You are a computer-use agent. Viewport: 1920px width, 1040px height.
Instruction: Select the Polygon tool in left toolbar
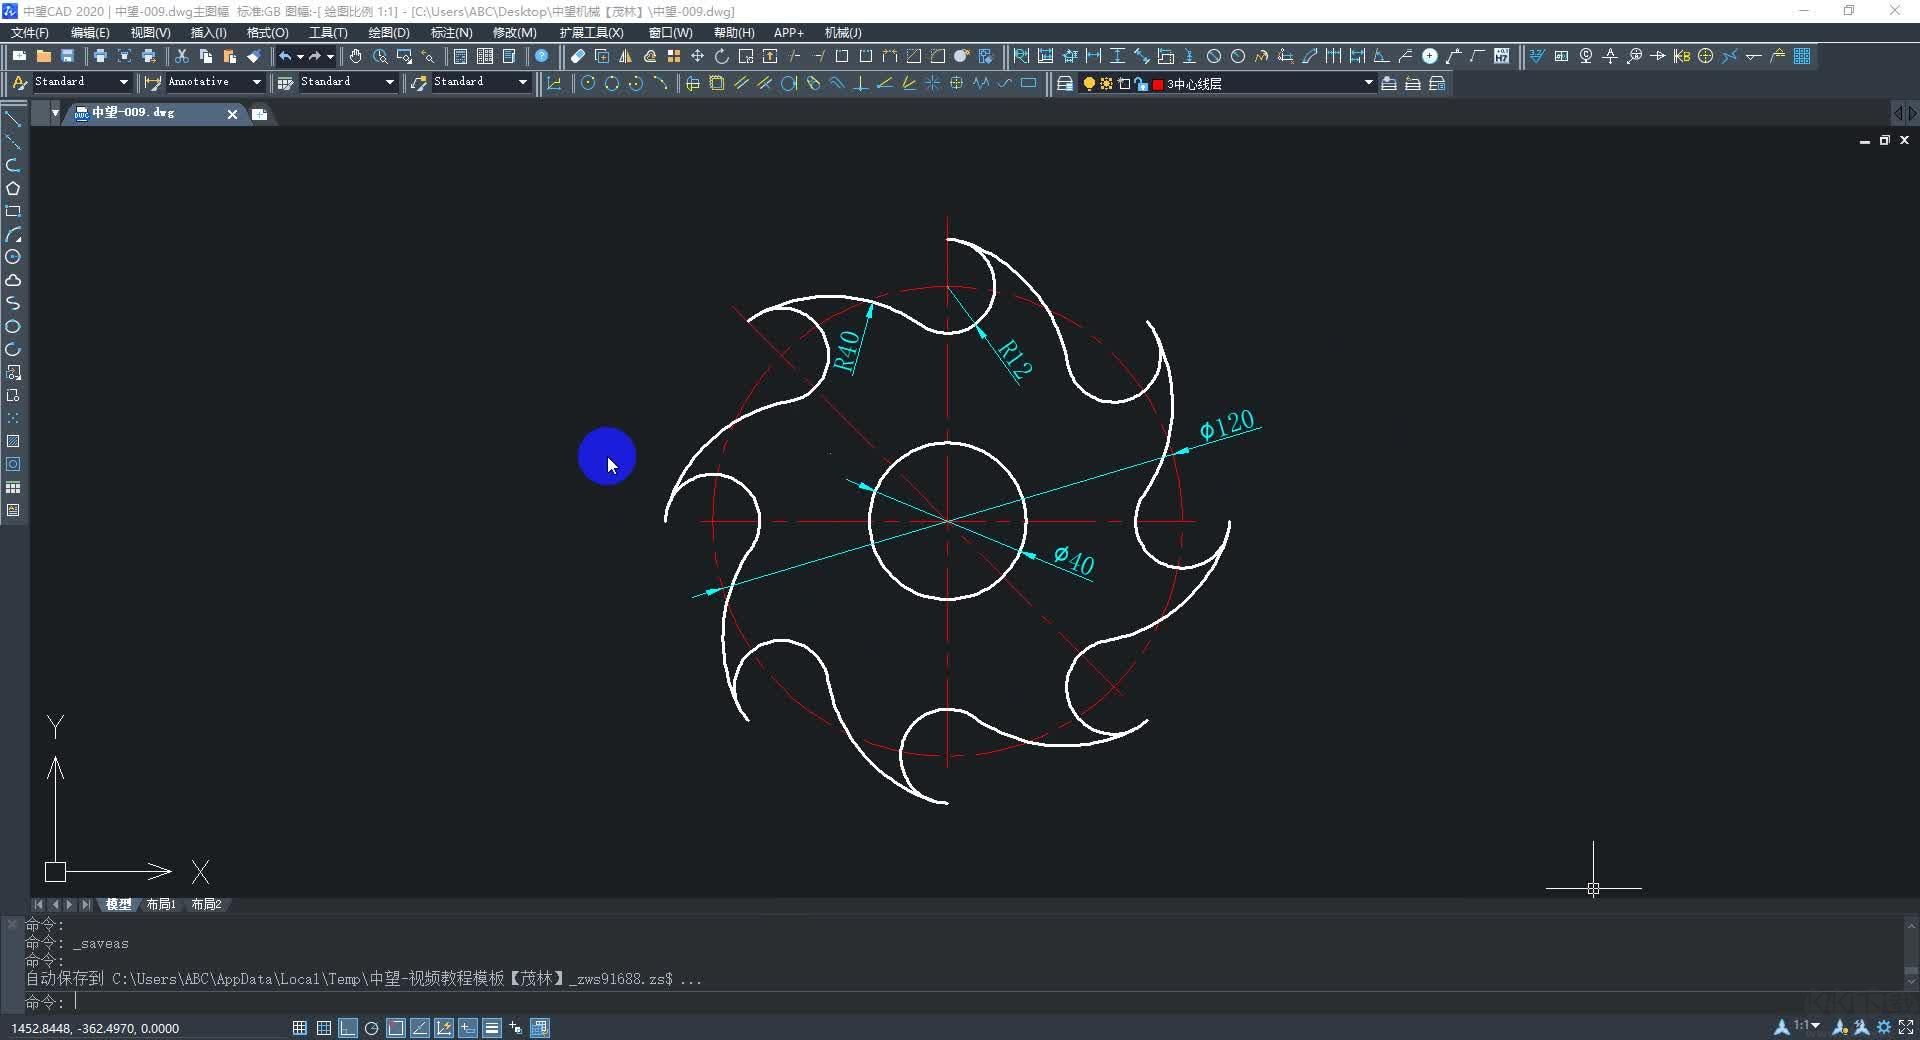tap(13, 188)
